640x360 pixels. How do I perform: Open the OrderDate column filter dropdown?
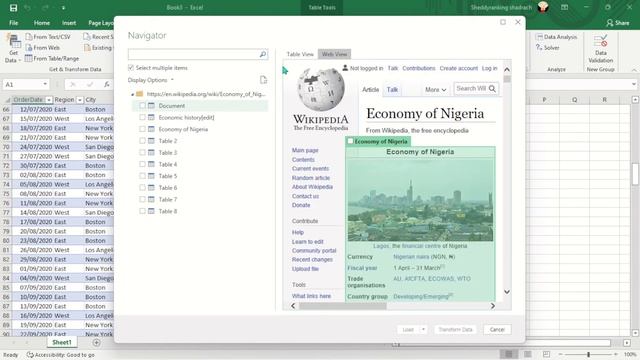[x=49, y=100]
